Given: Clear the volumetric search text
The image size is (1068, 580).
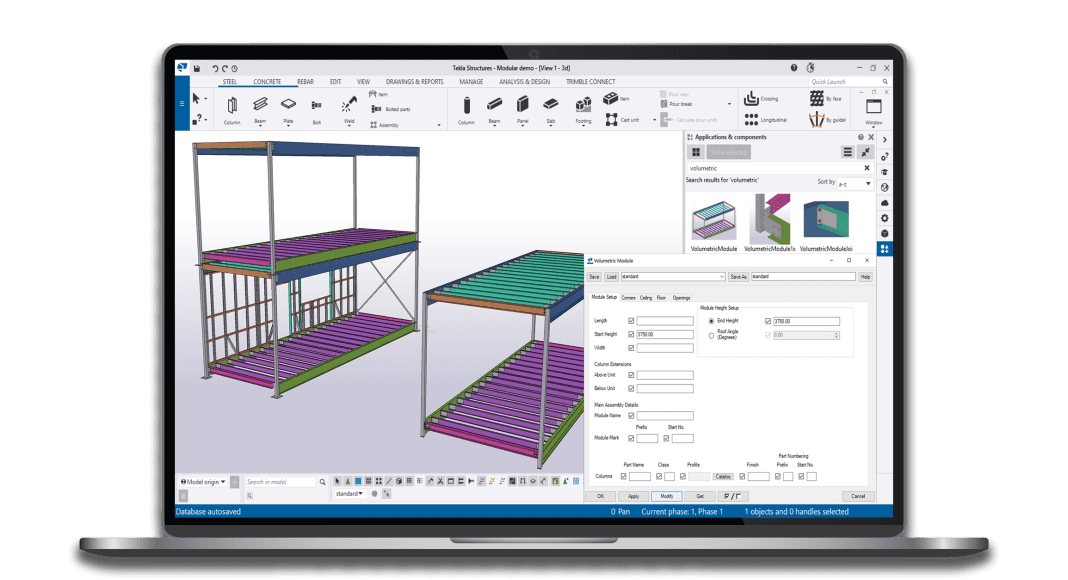Looking at the screenshot, I should pyautogui.click(x=866, y=168).
